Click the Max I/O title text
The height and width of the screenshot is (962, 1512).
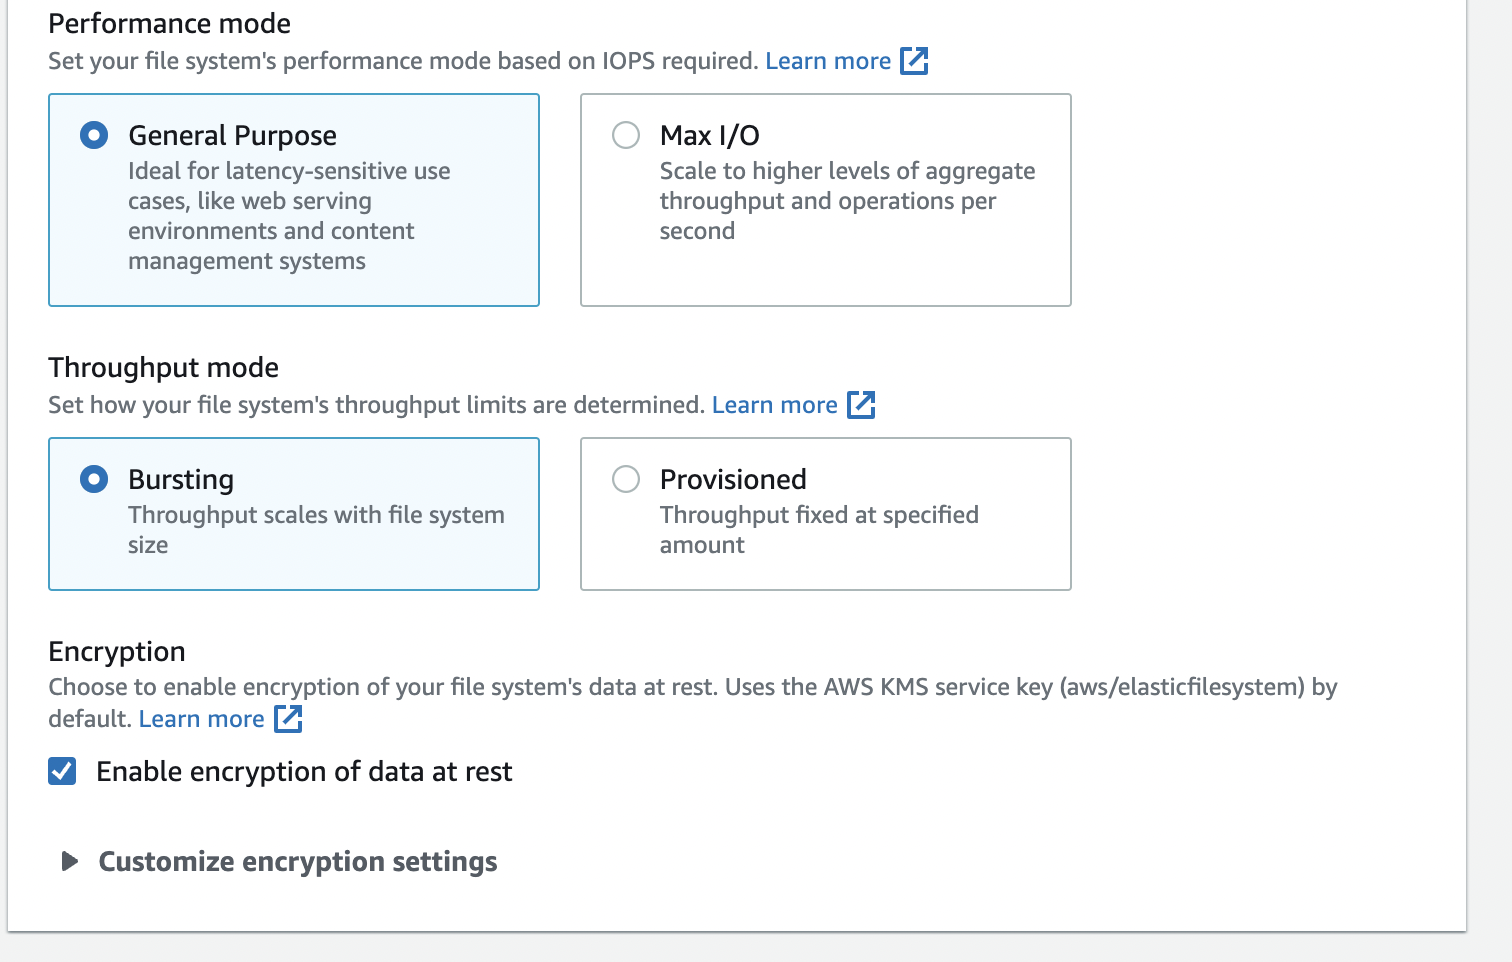coord(710,135)
